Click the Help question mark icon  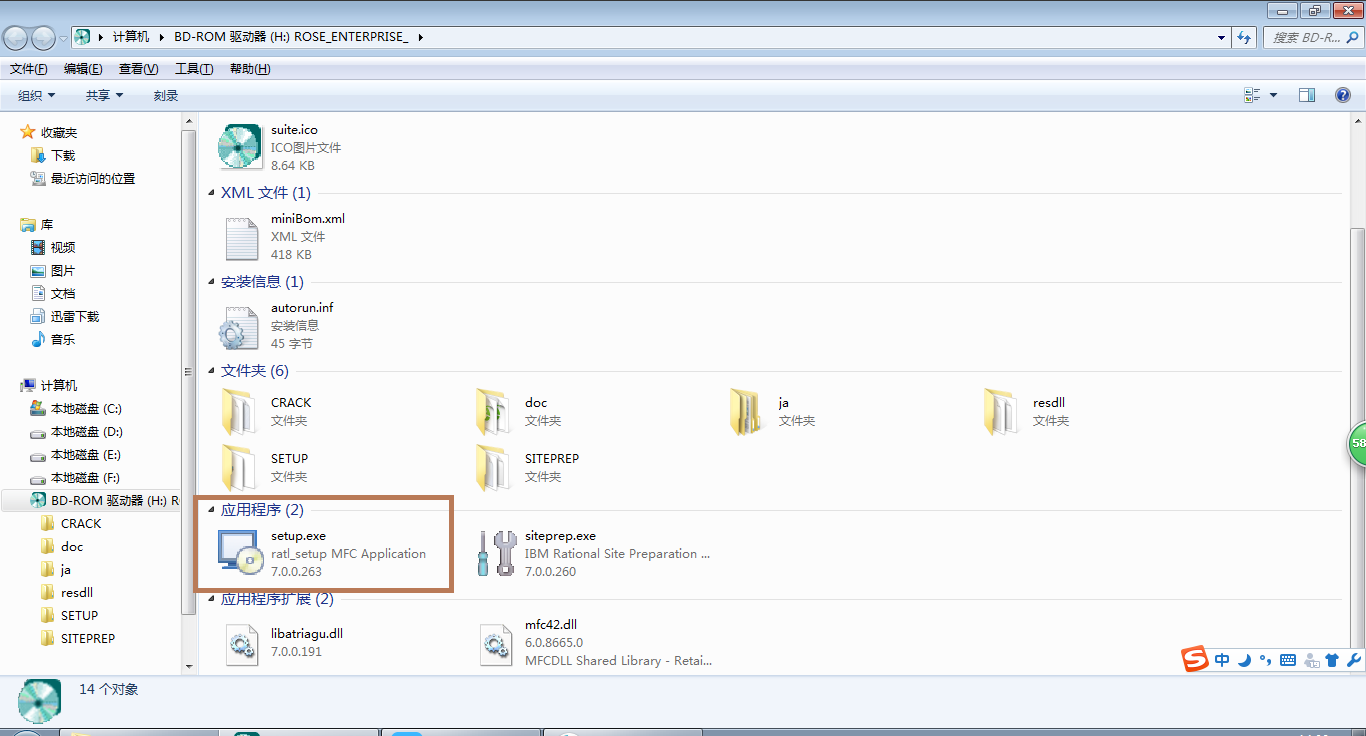pos(1343,95)
